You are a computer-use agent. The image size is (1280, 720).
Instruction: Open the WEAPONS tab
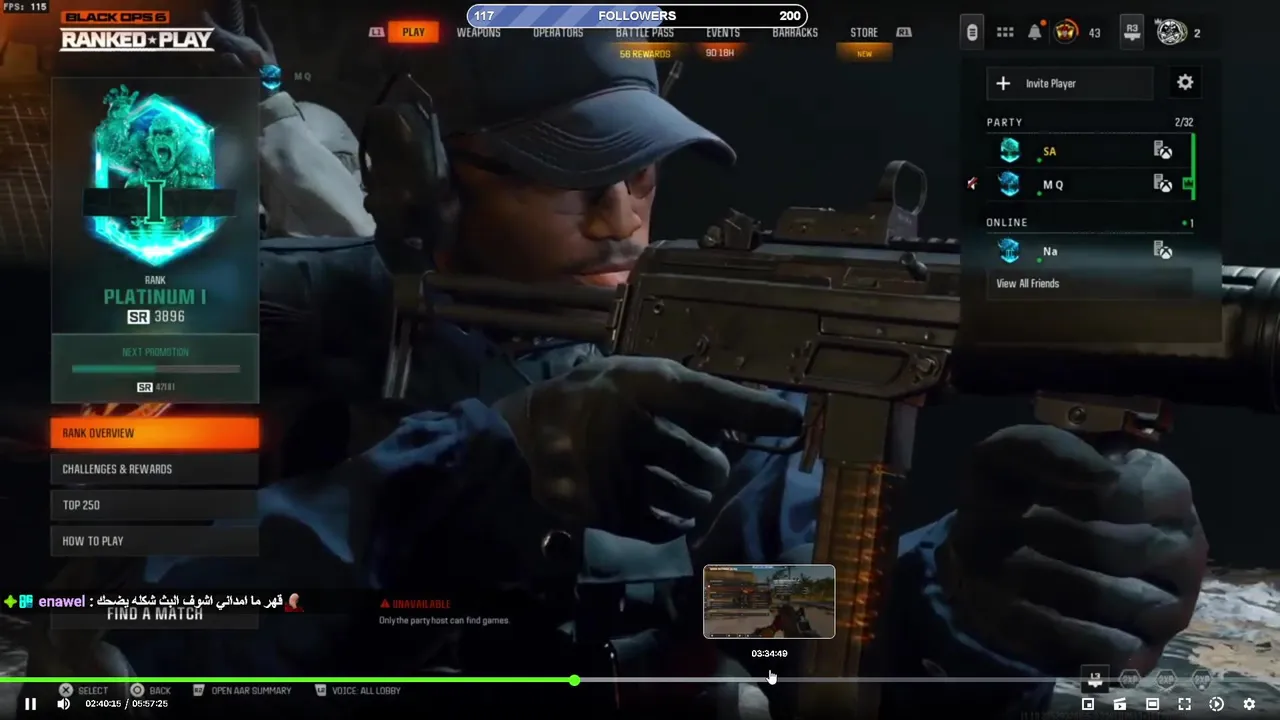[479, 32]
